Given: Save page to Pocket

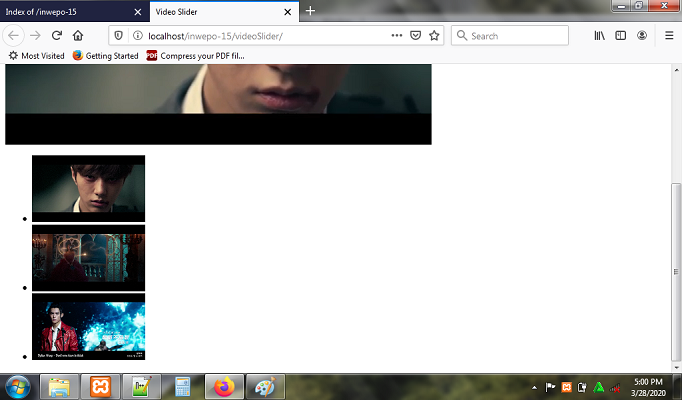Looking at the screenshot, I should pos(415,36).
